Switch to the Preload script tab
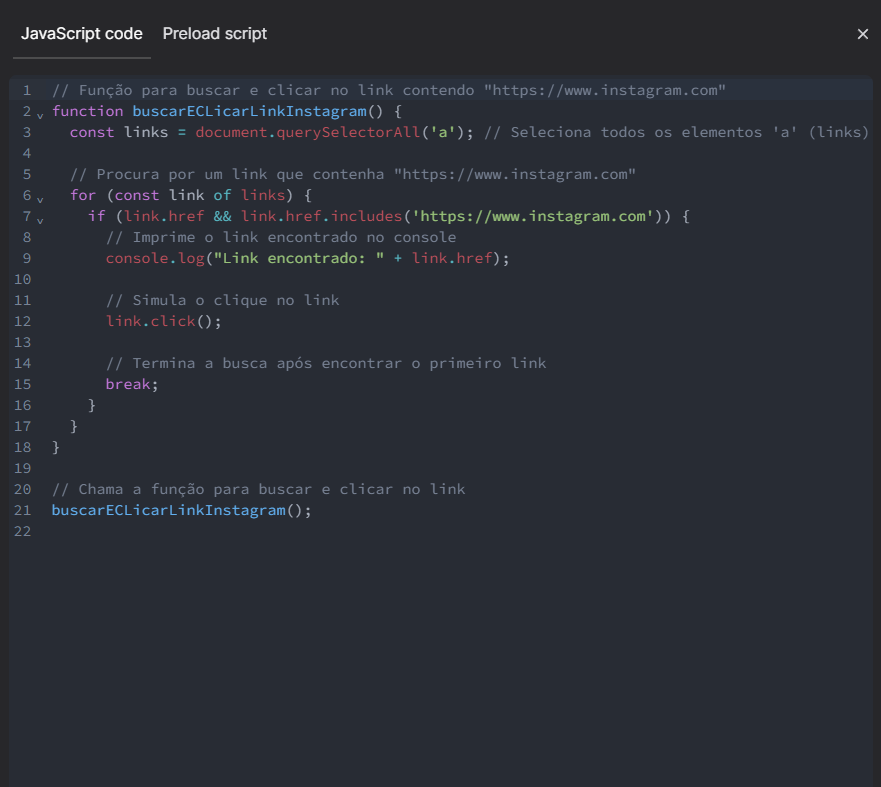Image resolution: width=881 pixels, height=787 pixels. [x=214, y=33]
